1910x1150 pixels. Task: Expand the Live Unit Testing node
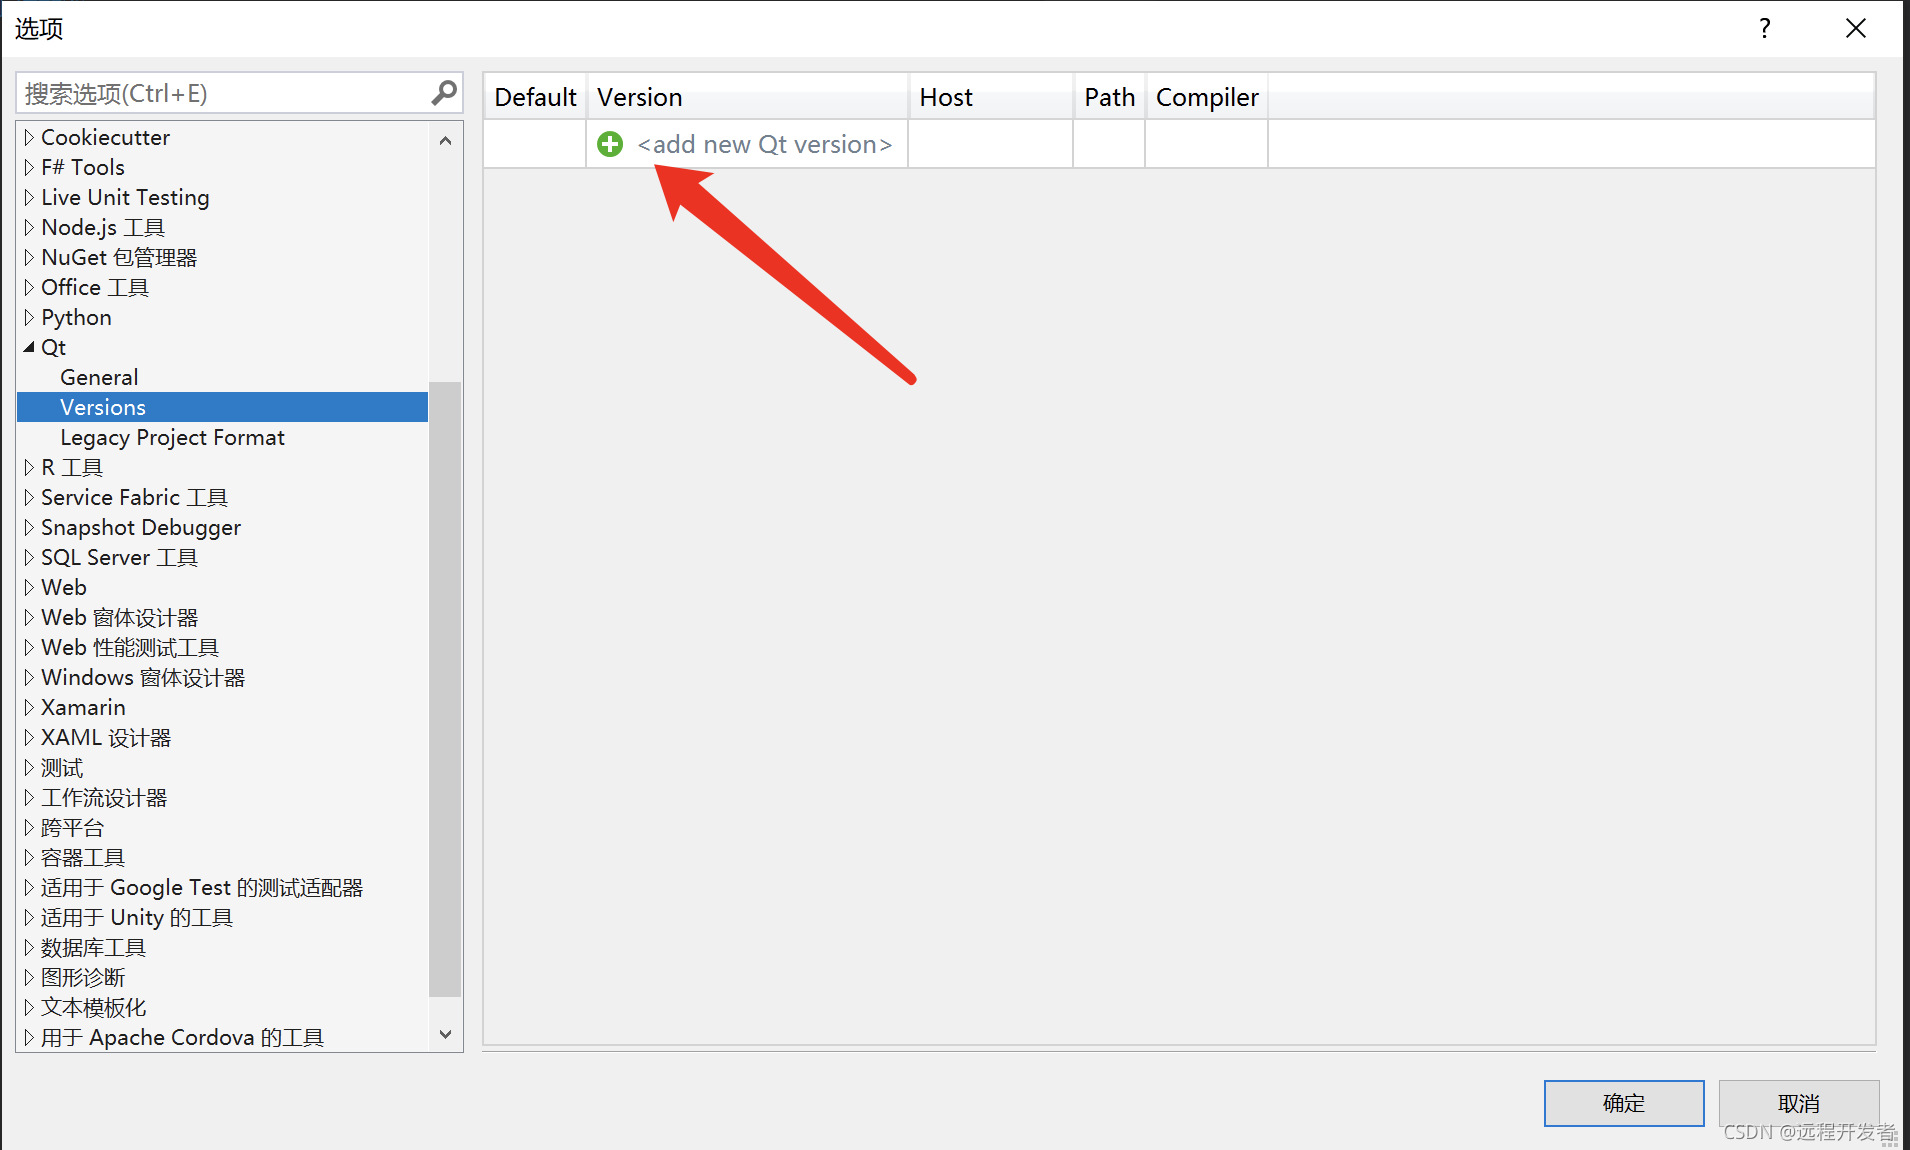point(29,197)
